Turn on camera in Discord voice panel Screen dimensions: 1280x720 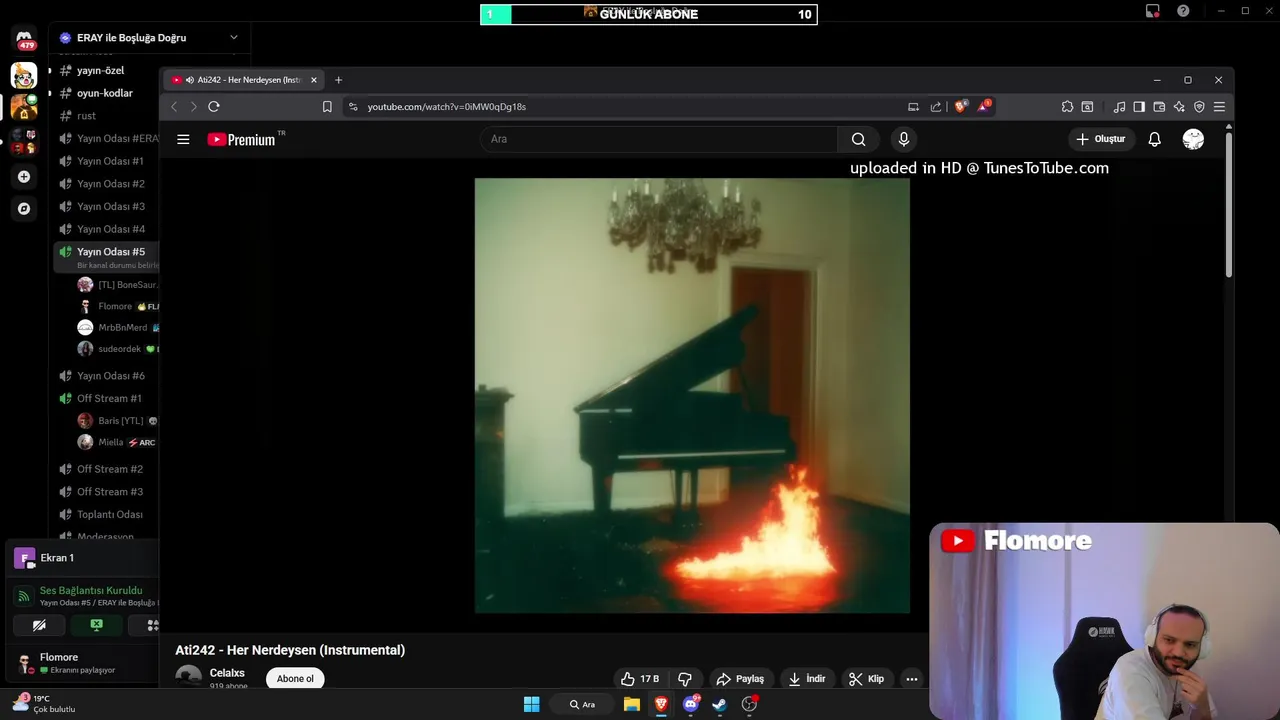tap(39, 625)
